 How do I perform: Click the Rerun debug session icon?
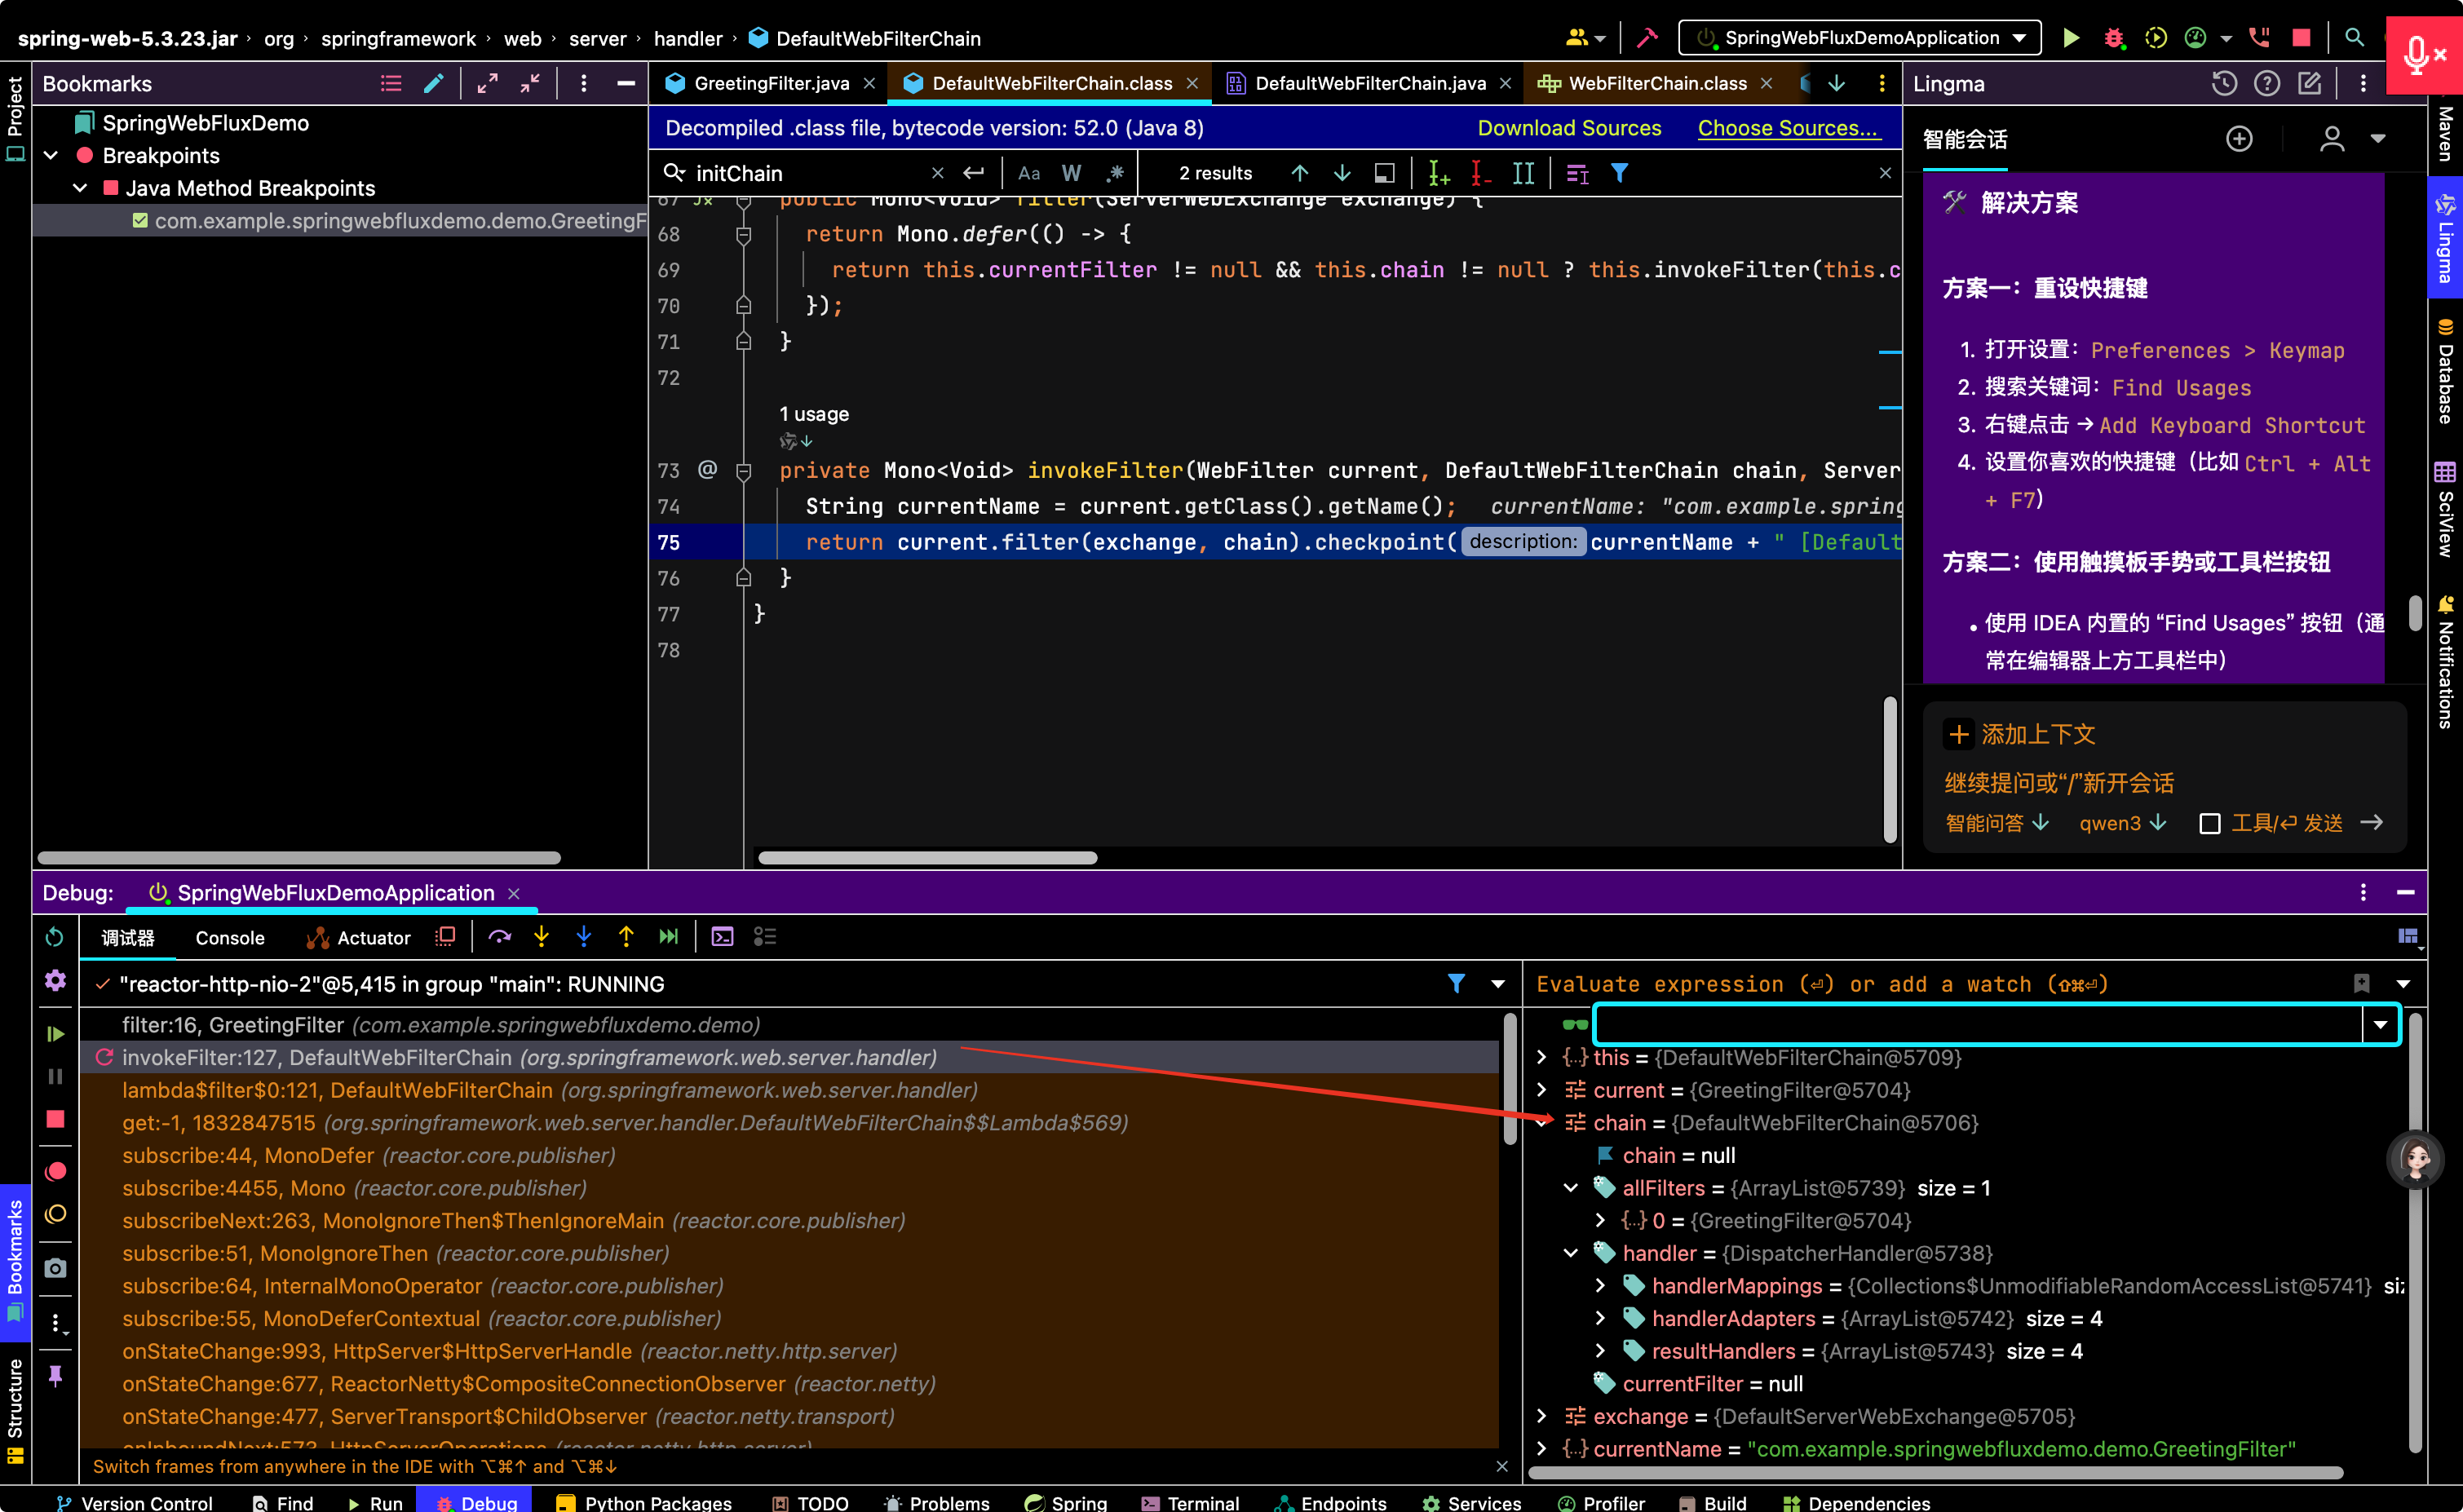[x=55, y=937]
